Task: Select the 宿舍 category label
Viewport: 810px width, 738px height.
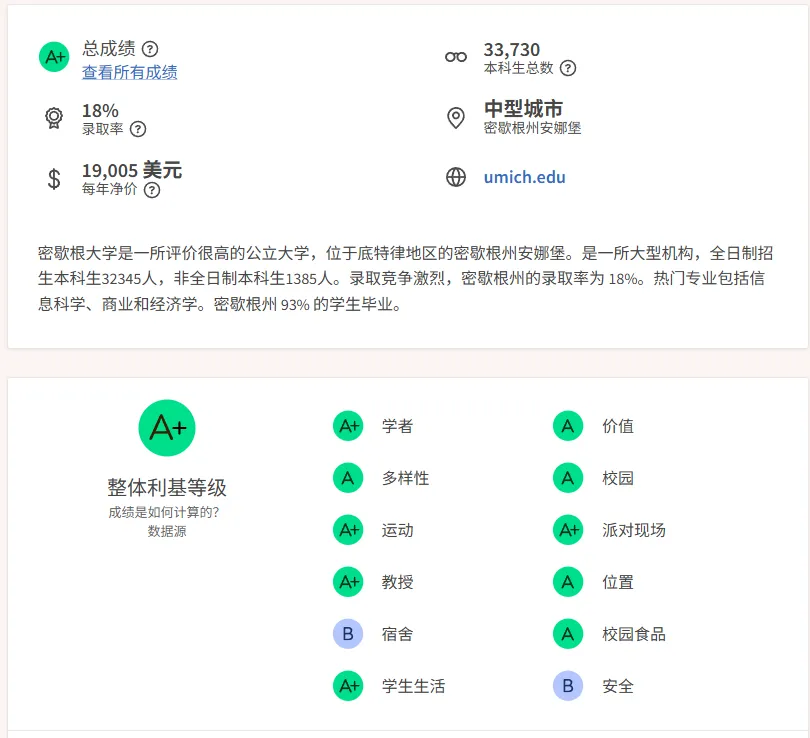Action: pyautogui.click(x=397, y=634)
